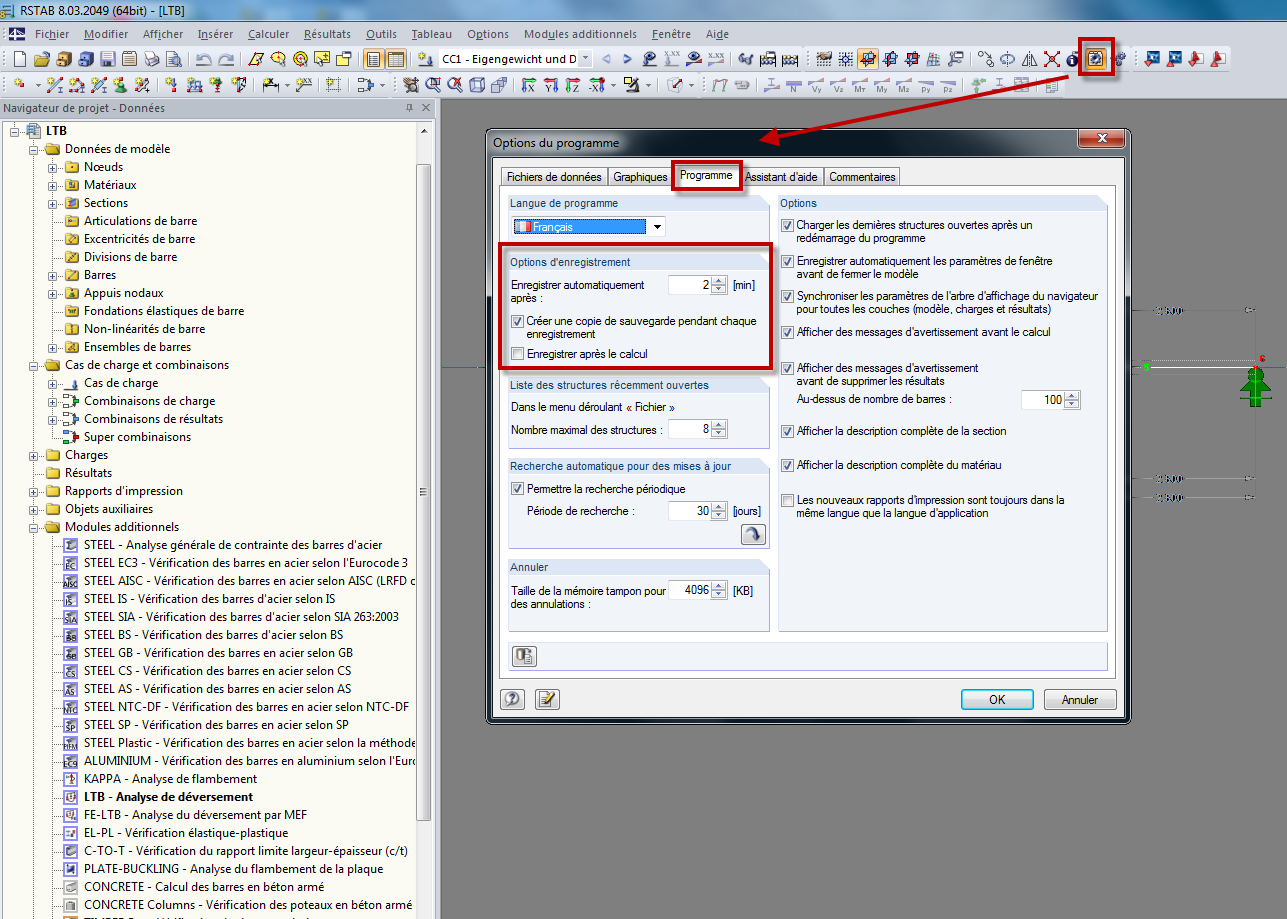Increase the Enregistrer automatiquement minutes value
The height and width of the screenshot is (919, 1287).
coord(719,280)
